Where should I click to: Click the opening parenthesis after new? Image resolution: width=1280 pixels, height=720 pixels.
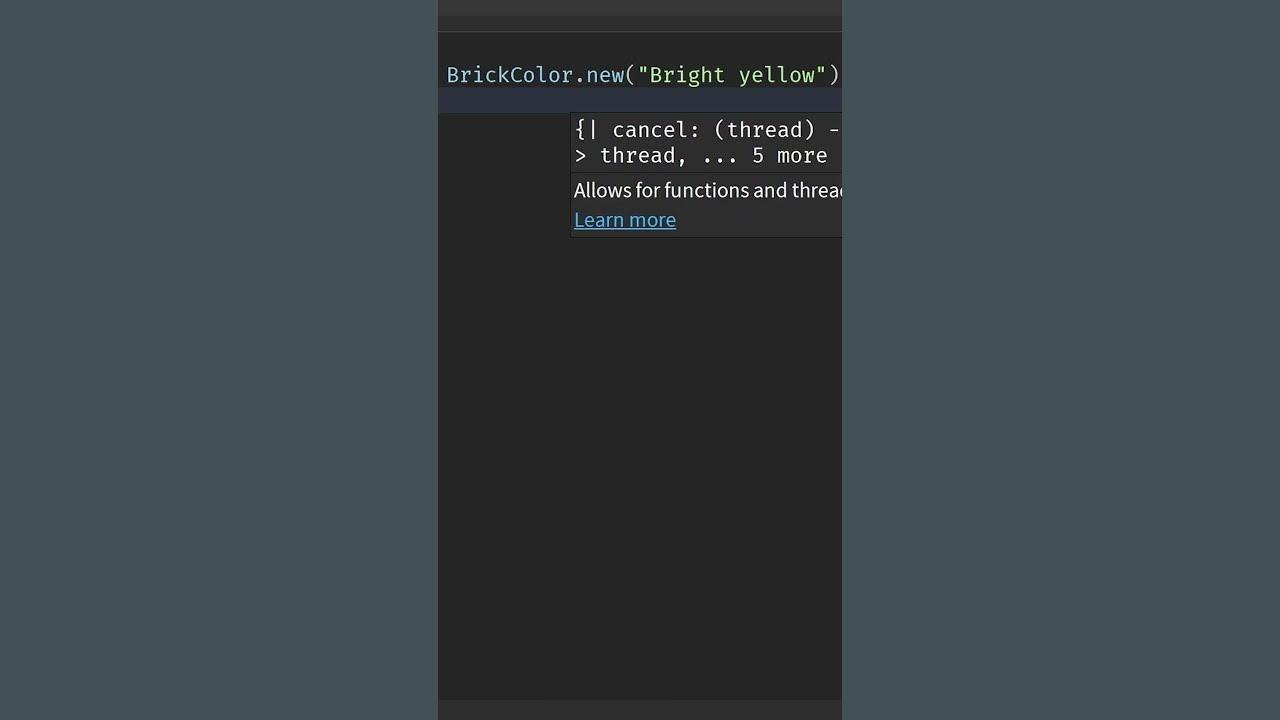click(631, 75)
